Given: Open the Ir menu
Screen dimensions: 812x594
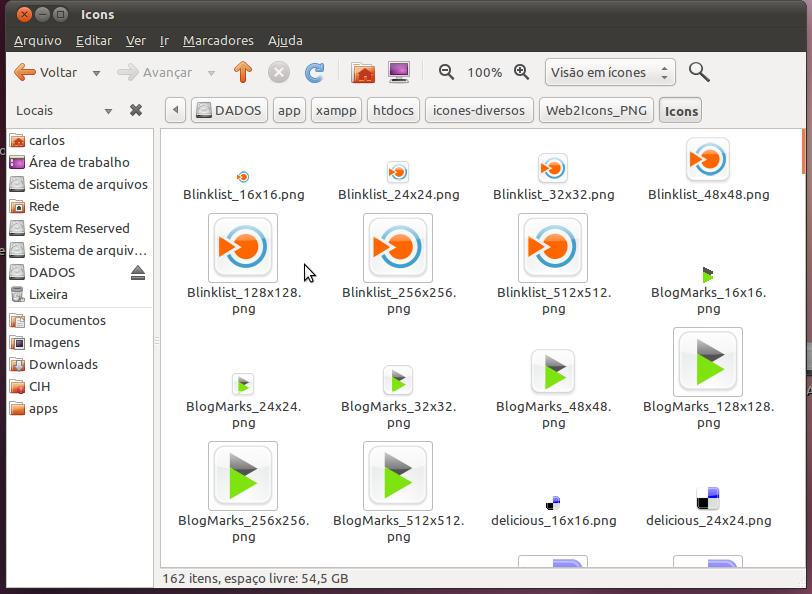Looking at the screenshot, I should coord(164,40).
